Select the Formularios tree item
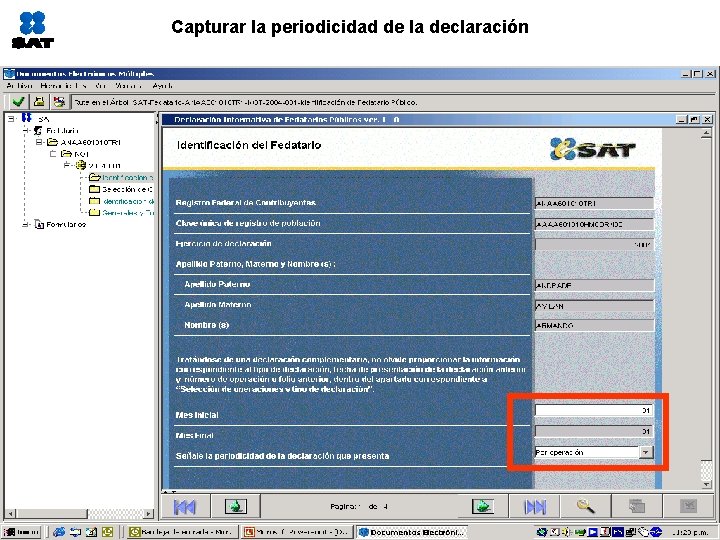Screen dimensions: 720x540 click(66, 225)
